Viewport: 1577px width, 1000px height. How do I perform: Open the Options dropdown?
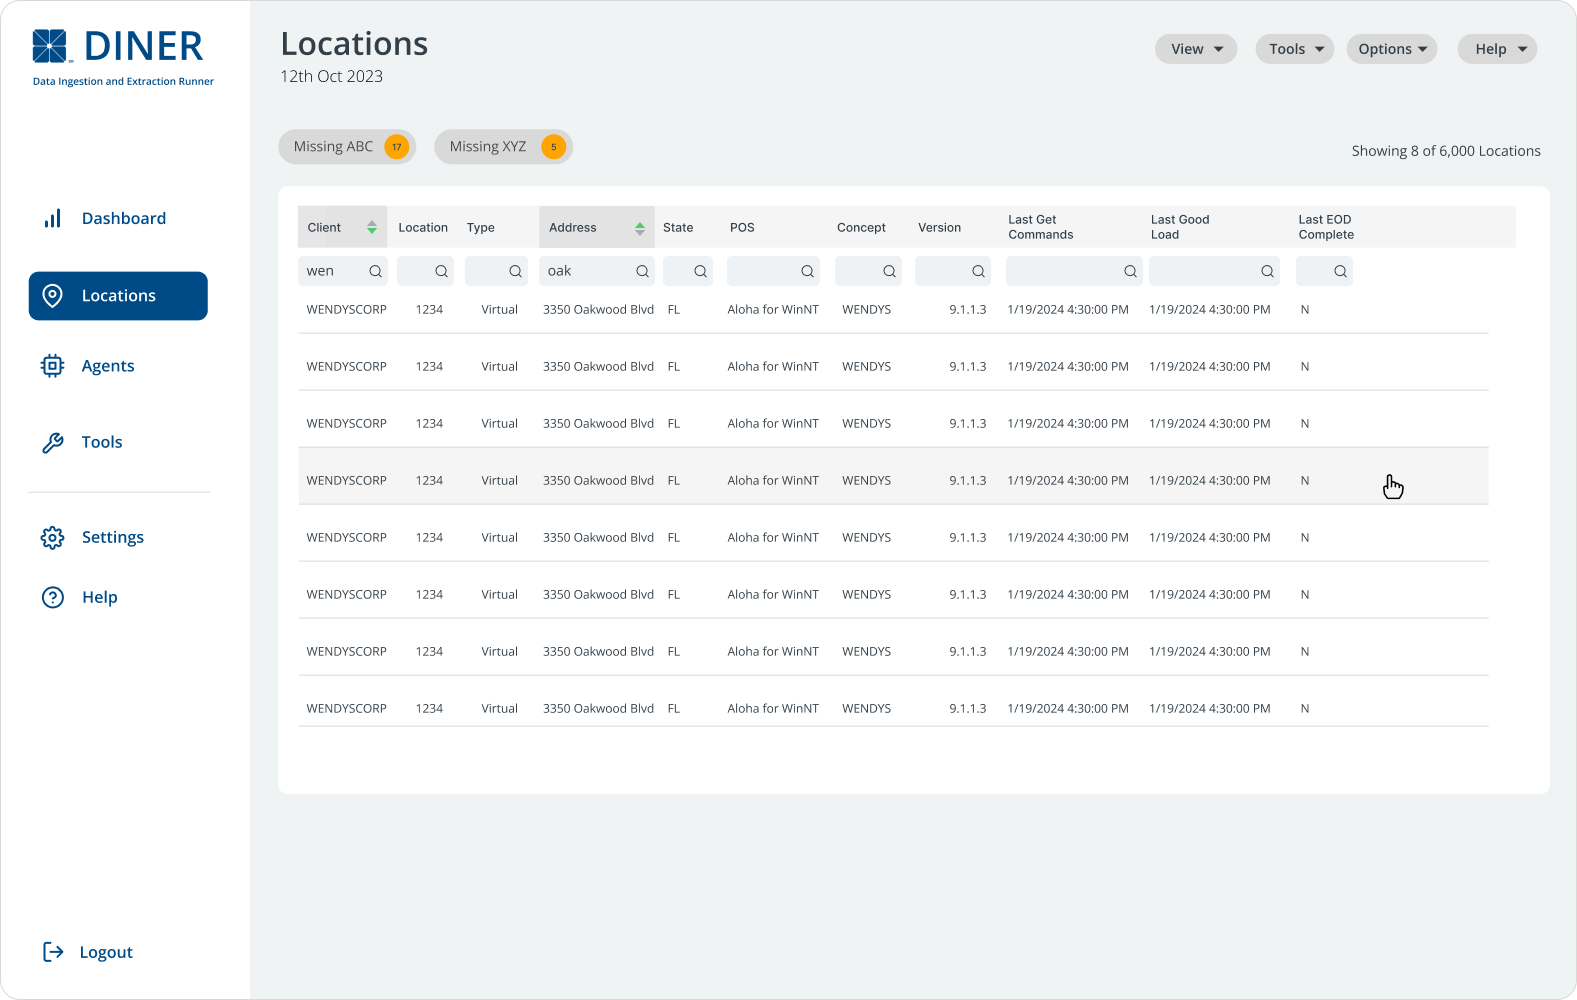(1392, 49)
